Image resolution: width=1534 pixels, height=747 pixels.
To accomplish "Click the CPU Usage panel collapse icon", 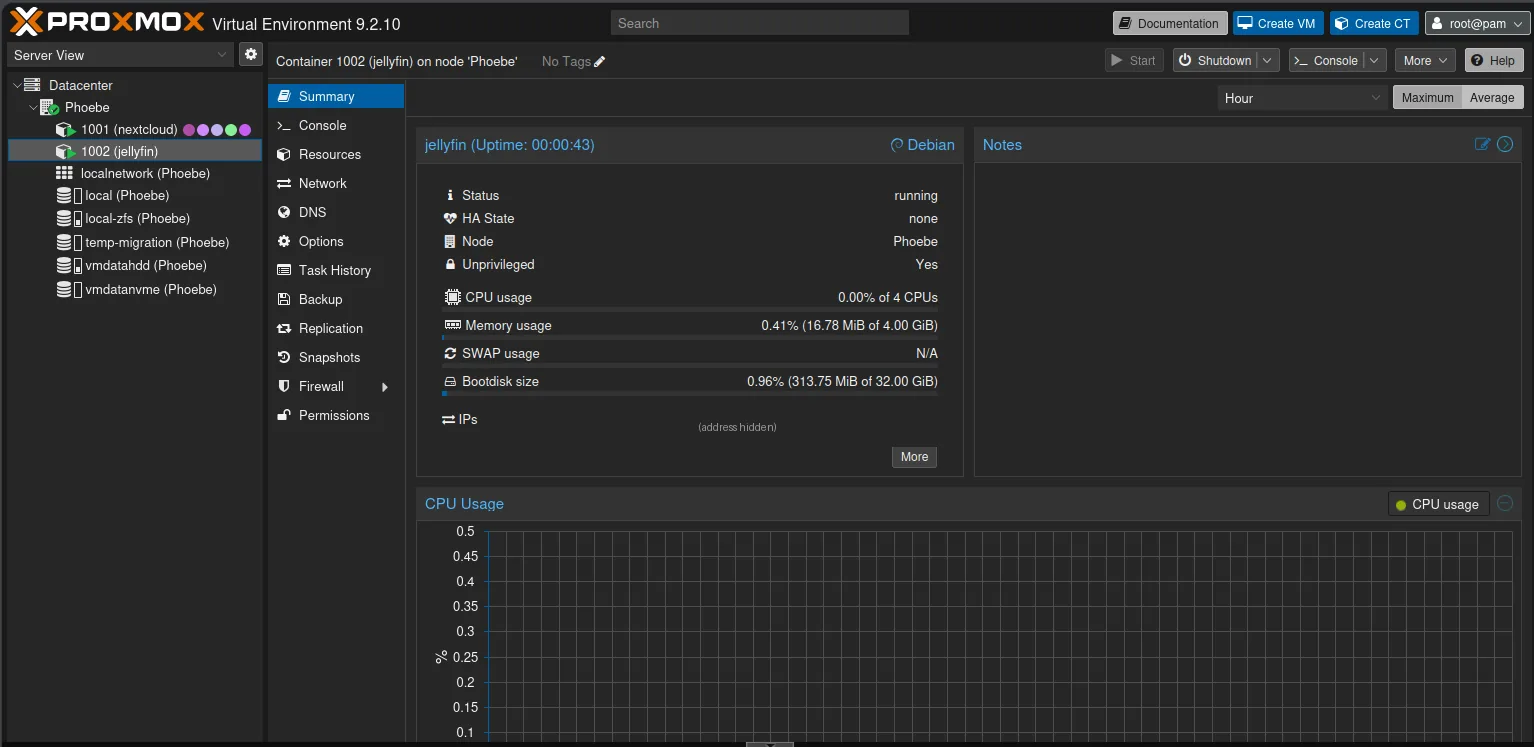I will [1505, 504].
